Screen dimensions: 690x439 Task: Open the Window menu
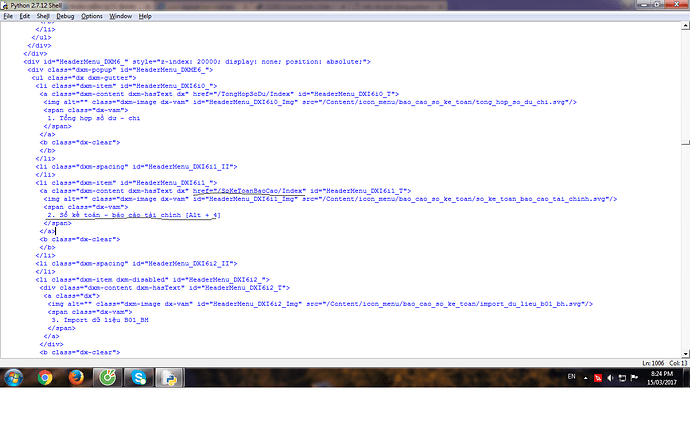[120, 16]
